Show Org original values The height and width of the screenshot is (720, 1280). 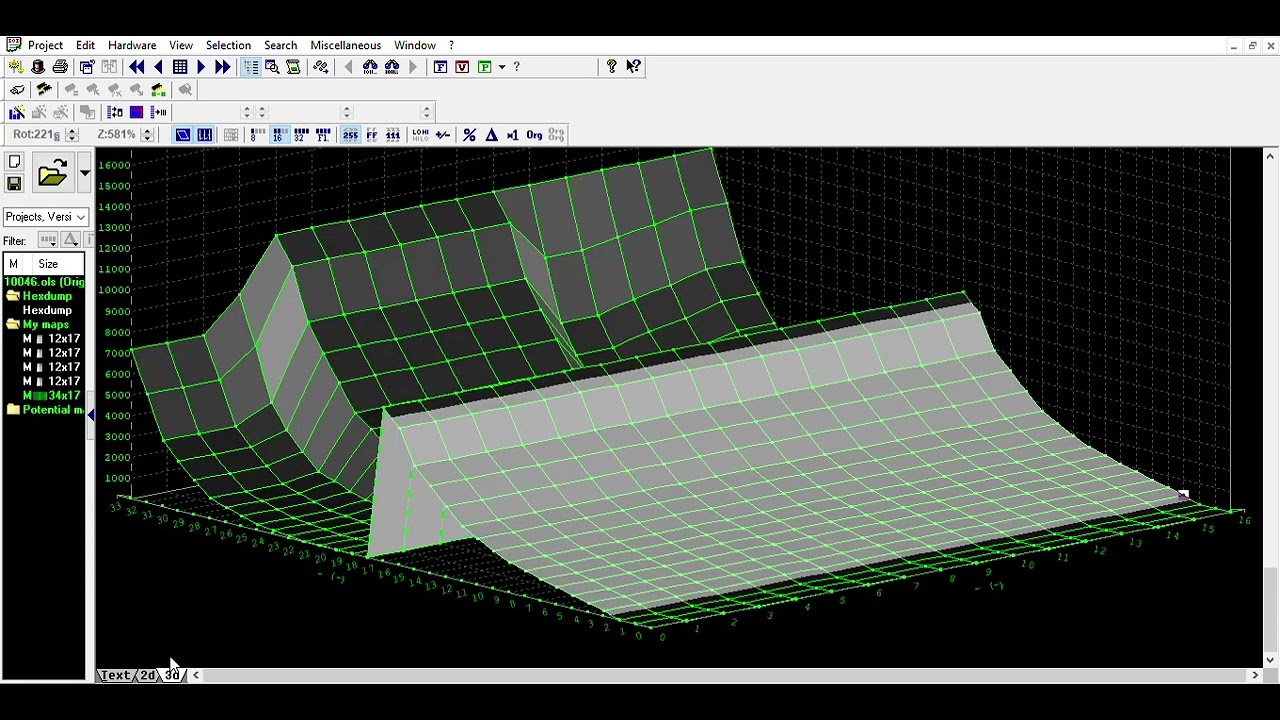pos(534,135)
